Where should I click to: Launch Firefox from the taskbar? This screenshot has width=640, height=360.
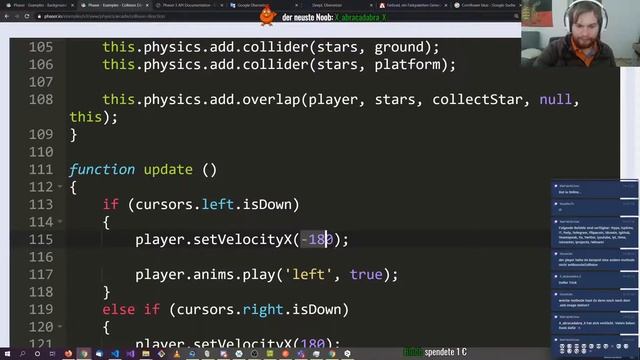tap(68, 353)
